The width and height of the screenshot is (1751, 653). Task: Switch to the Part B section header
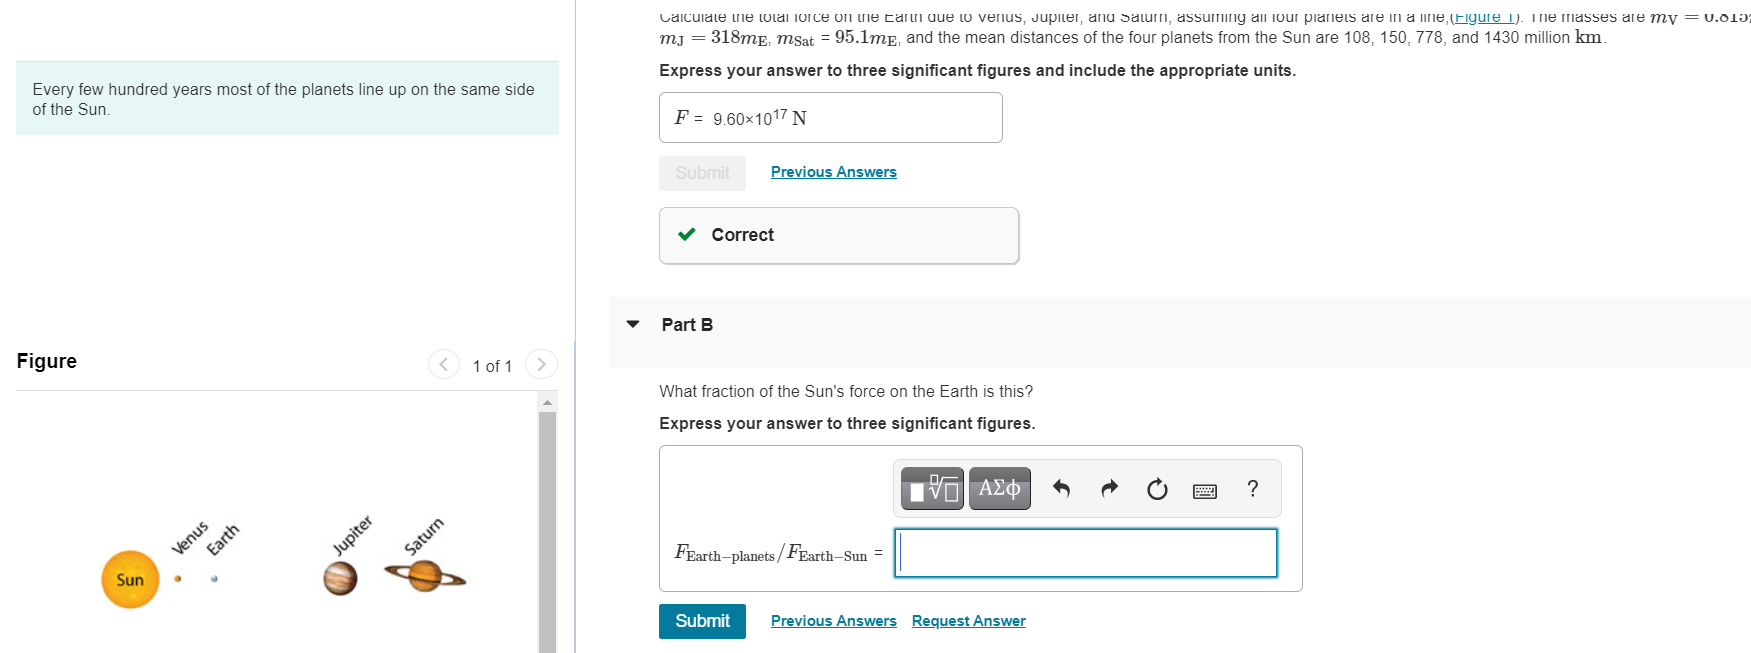coord(686,324)
